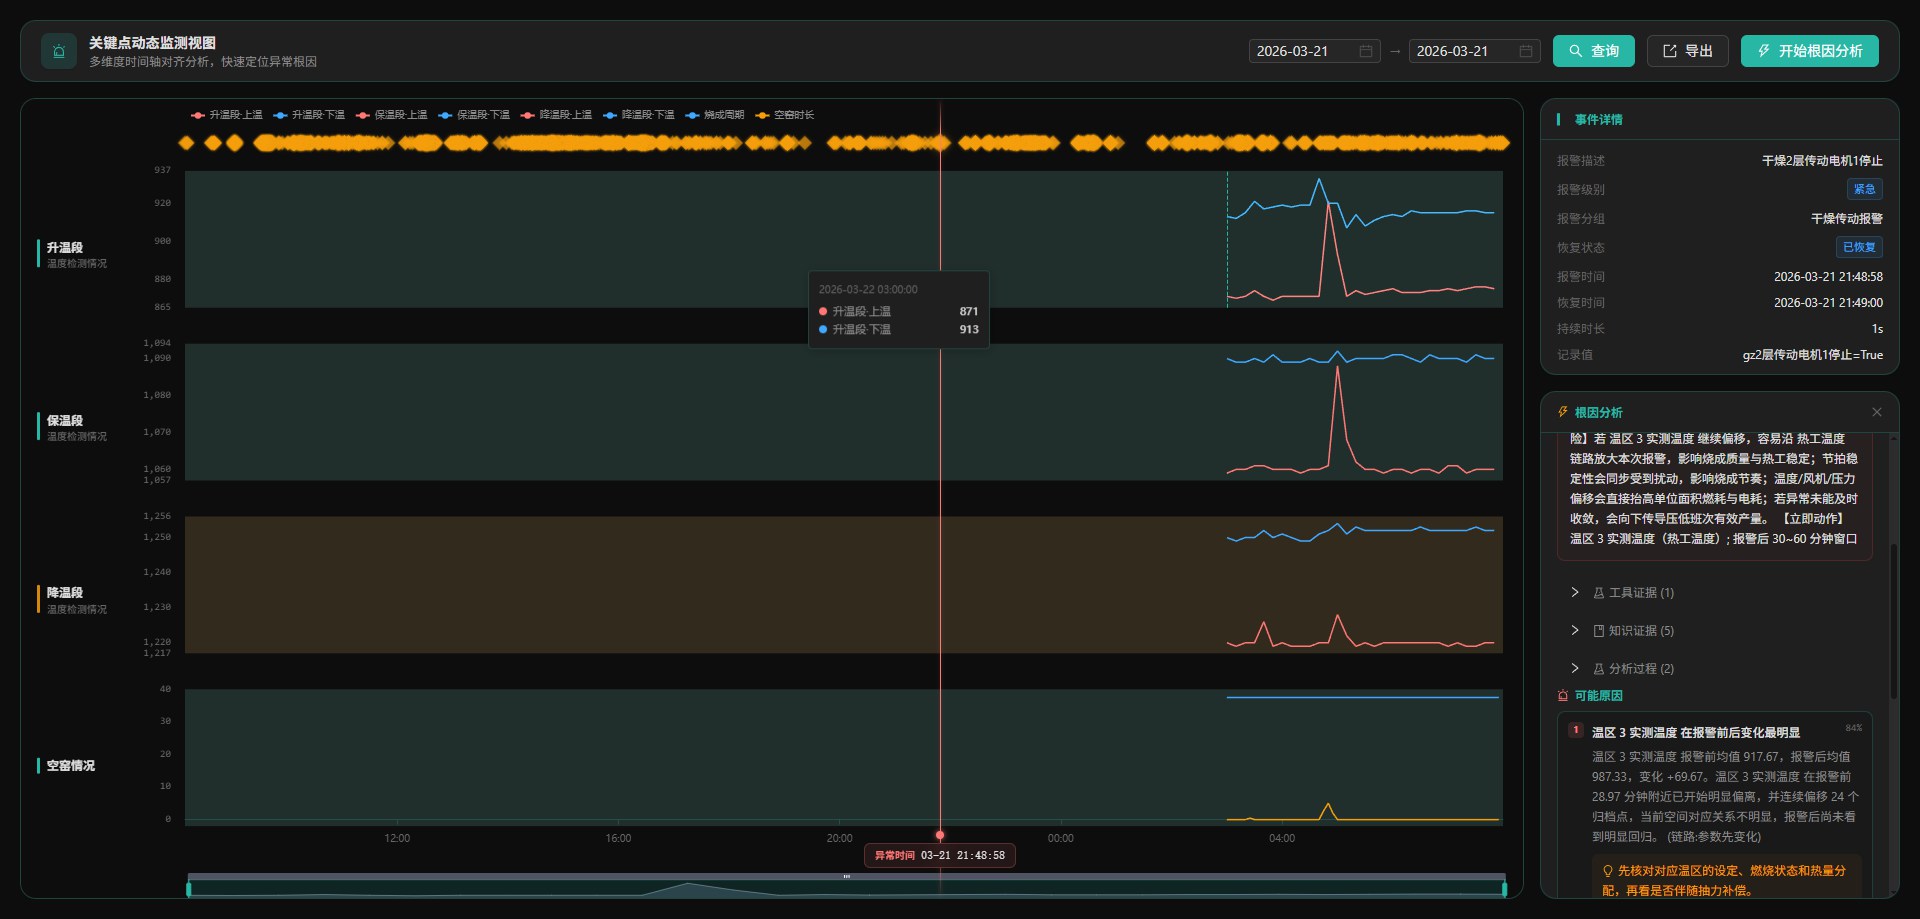The image size is (1920, 919).
Task: Click the siren icon beside 可能原因
Action: 1563,696
